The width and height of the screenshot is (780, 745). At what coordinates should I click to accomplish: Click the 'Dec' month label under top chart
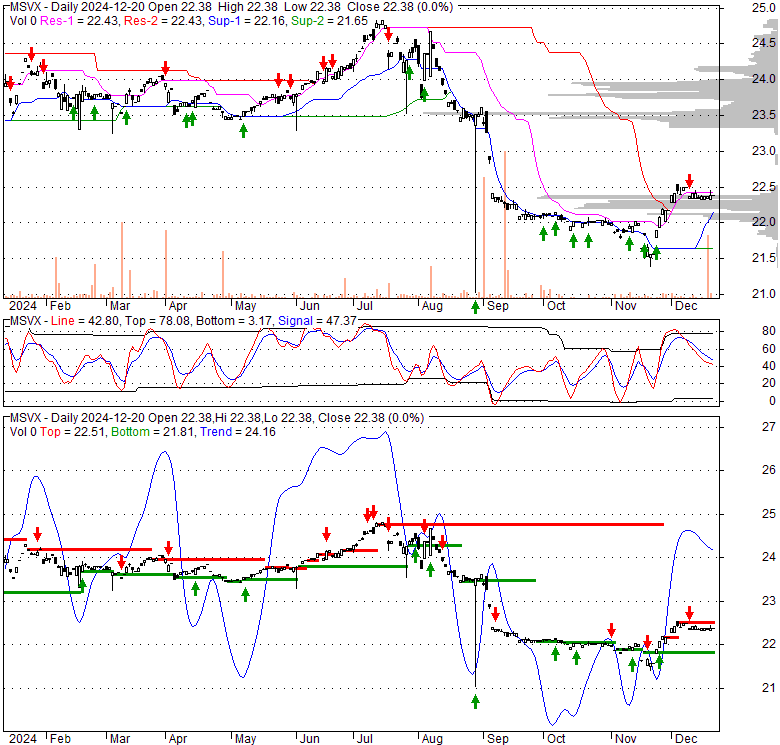tap(685, 306)
